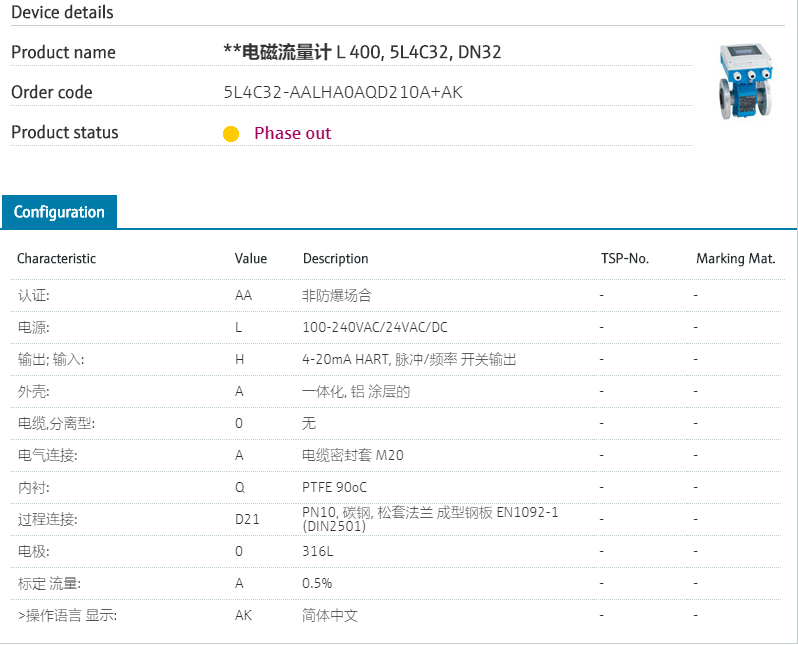Click the 316L electrode description

(316, 551)
